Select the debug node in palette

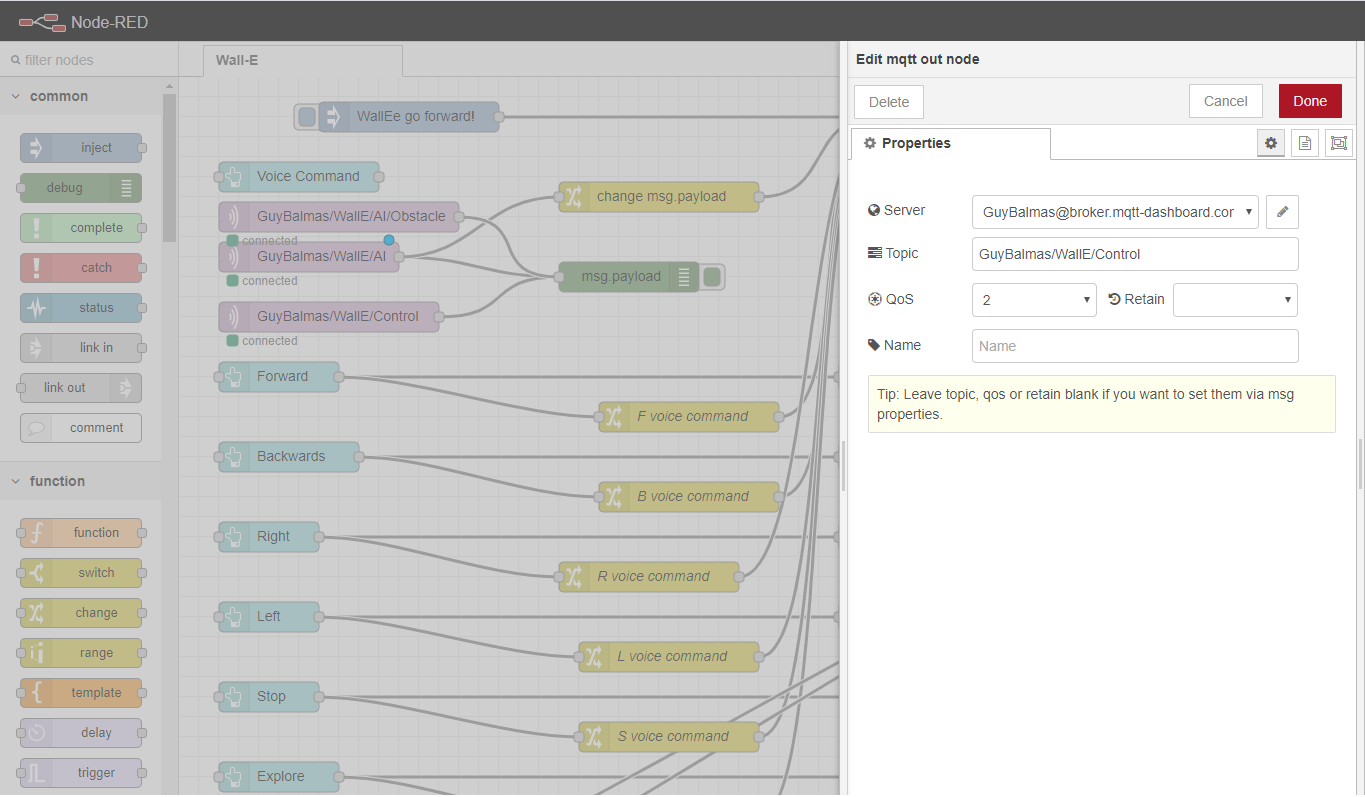click(x=81, y=188)
